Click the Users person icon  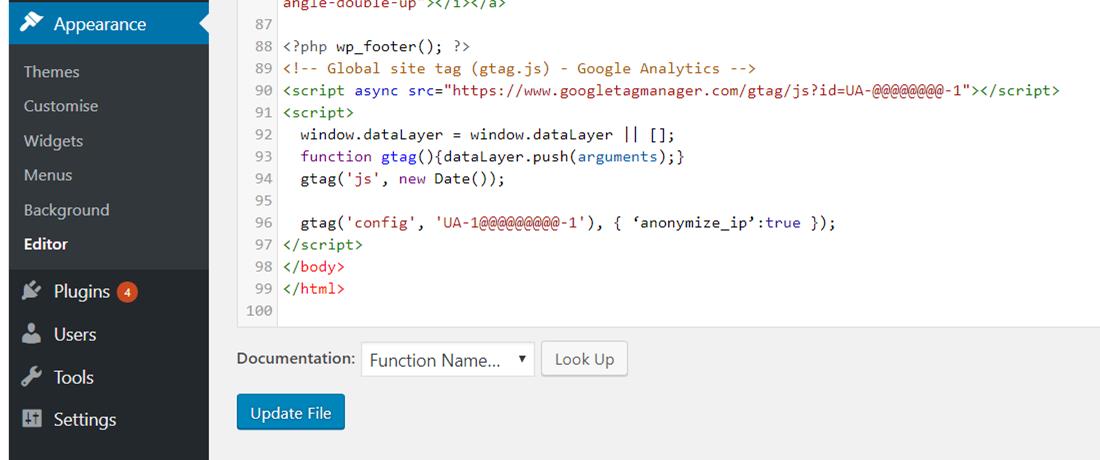[32, 334]
